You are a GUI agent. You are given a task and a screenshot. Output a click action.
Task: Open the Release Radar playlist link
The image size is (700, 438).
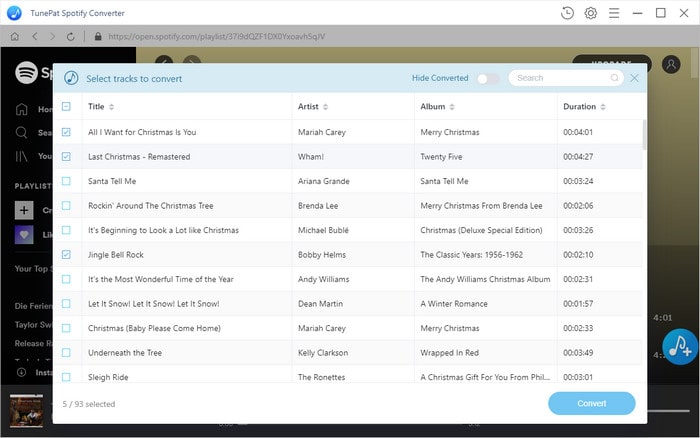click(x=34, y=343)
